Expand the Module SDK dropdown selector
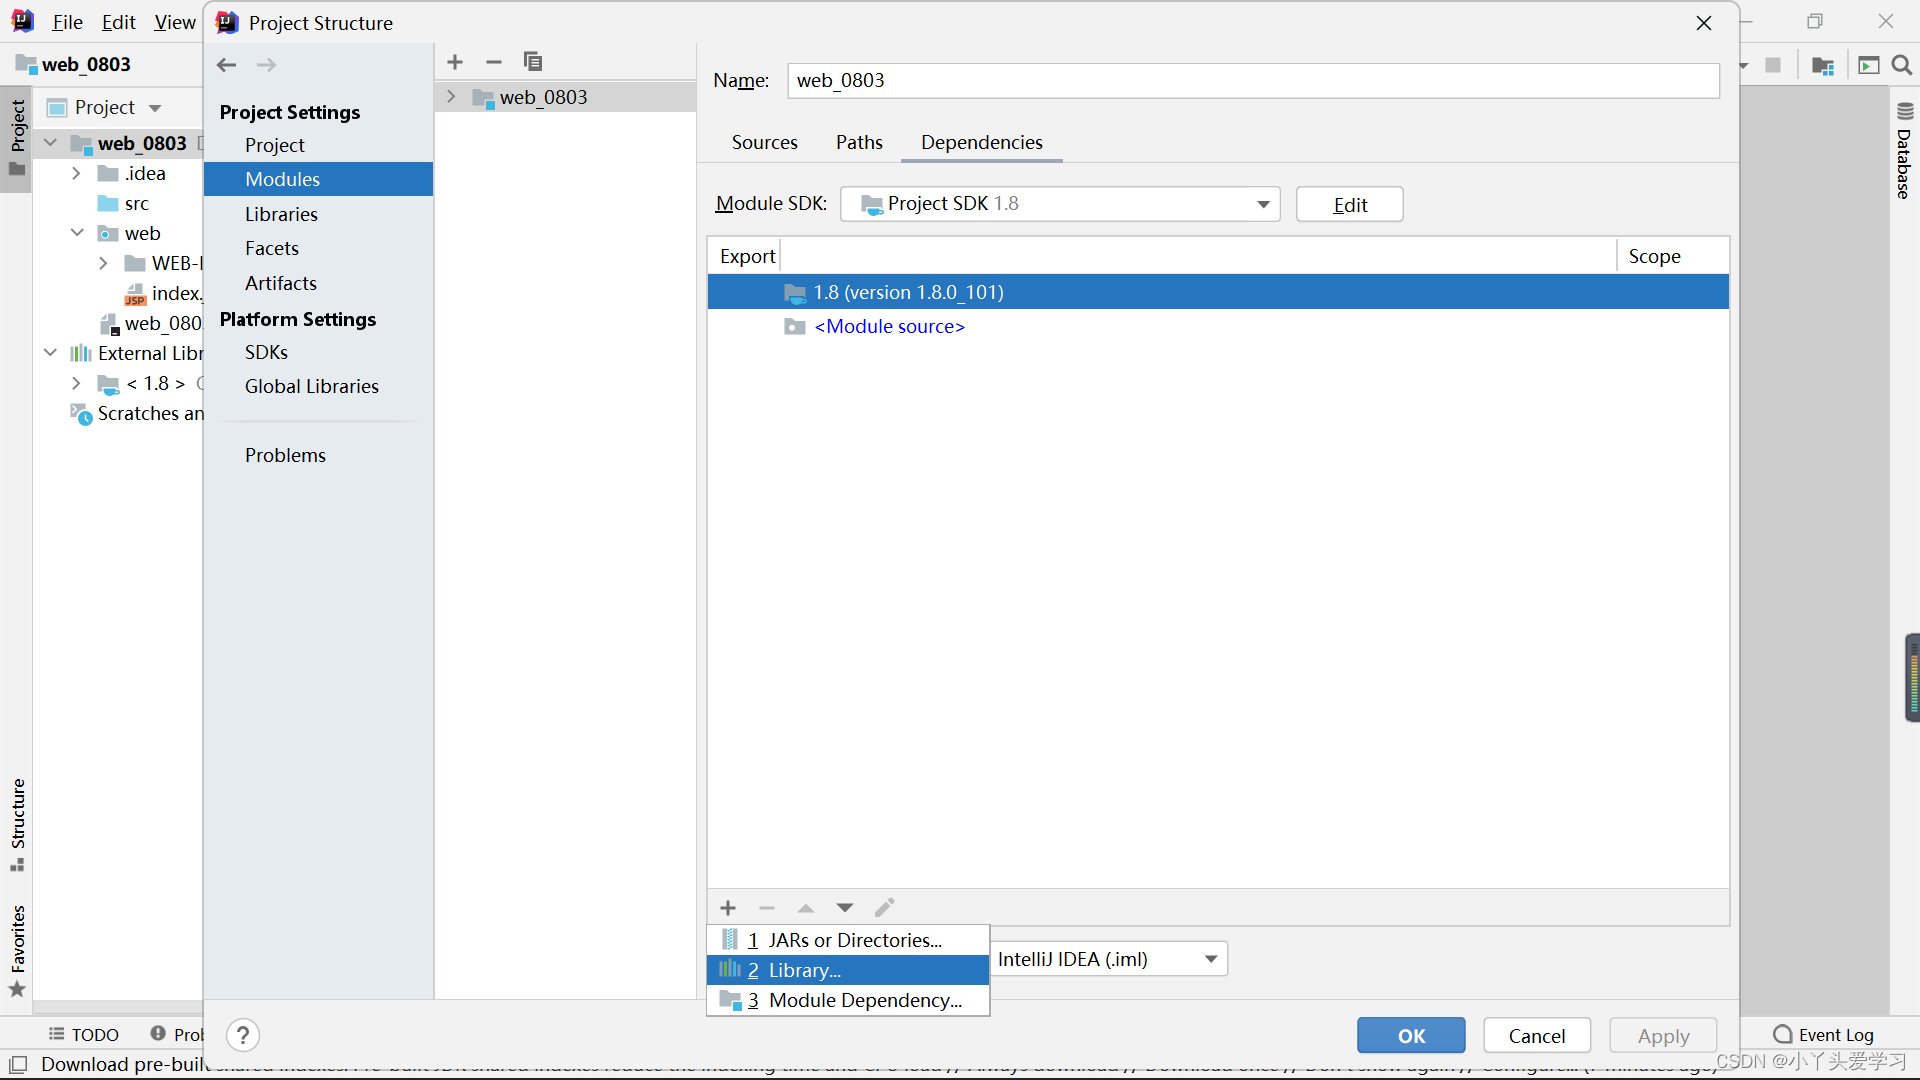Screen dimensions: 1920x1080 click(1261, 203)
